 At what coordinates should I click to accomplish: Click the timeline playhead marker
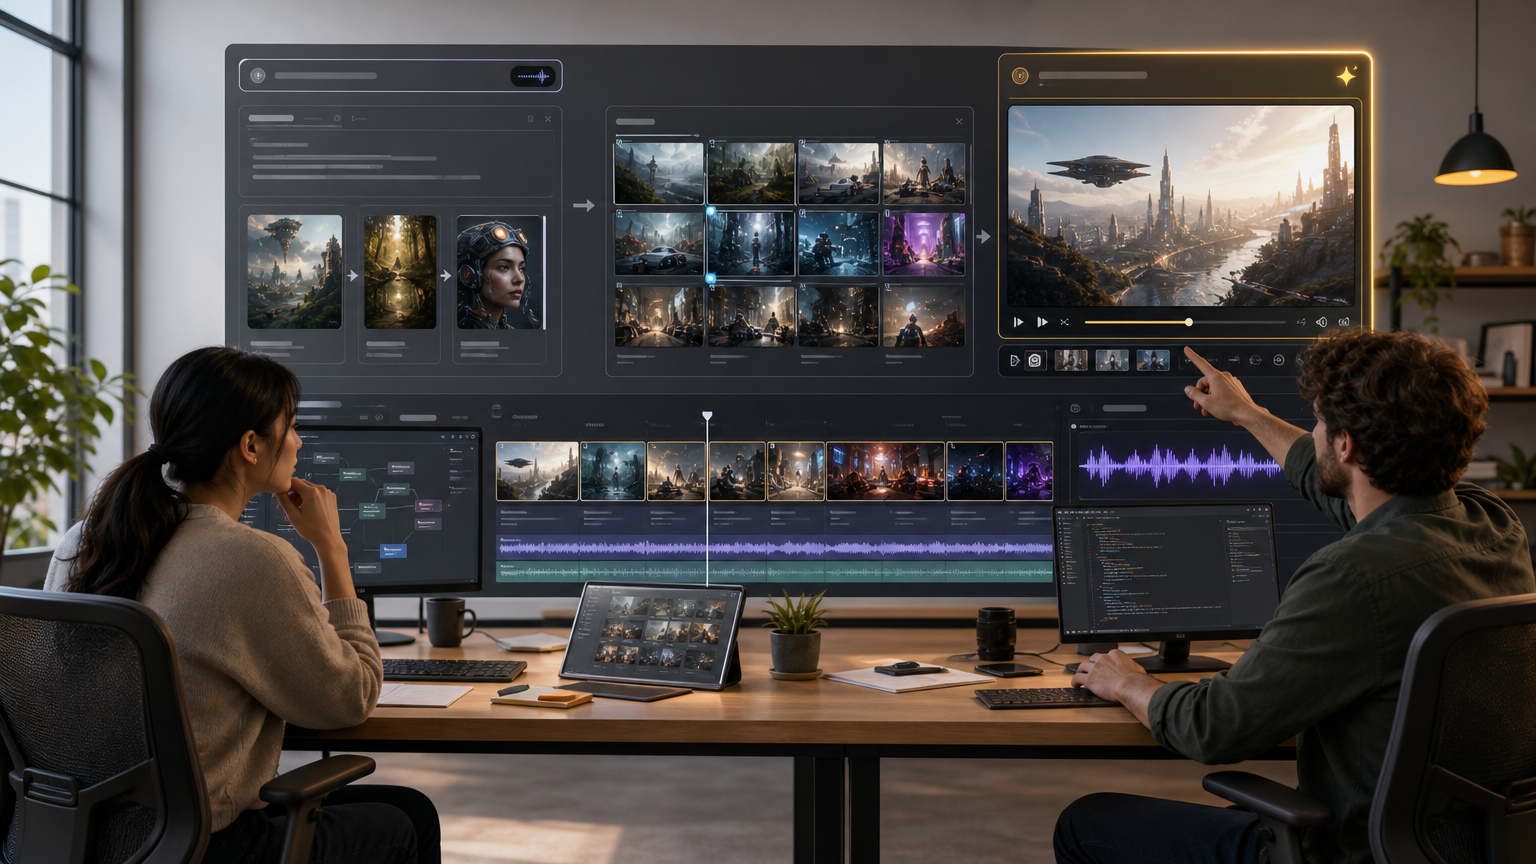coord(707,416)
